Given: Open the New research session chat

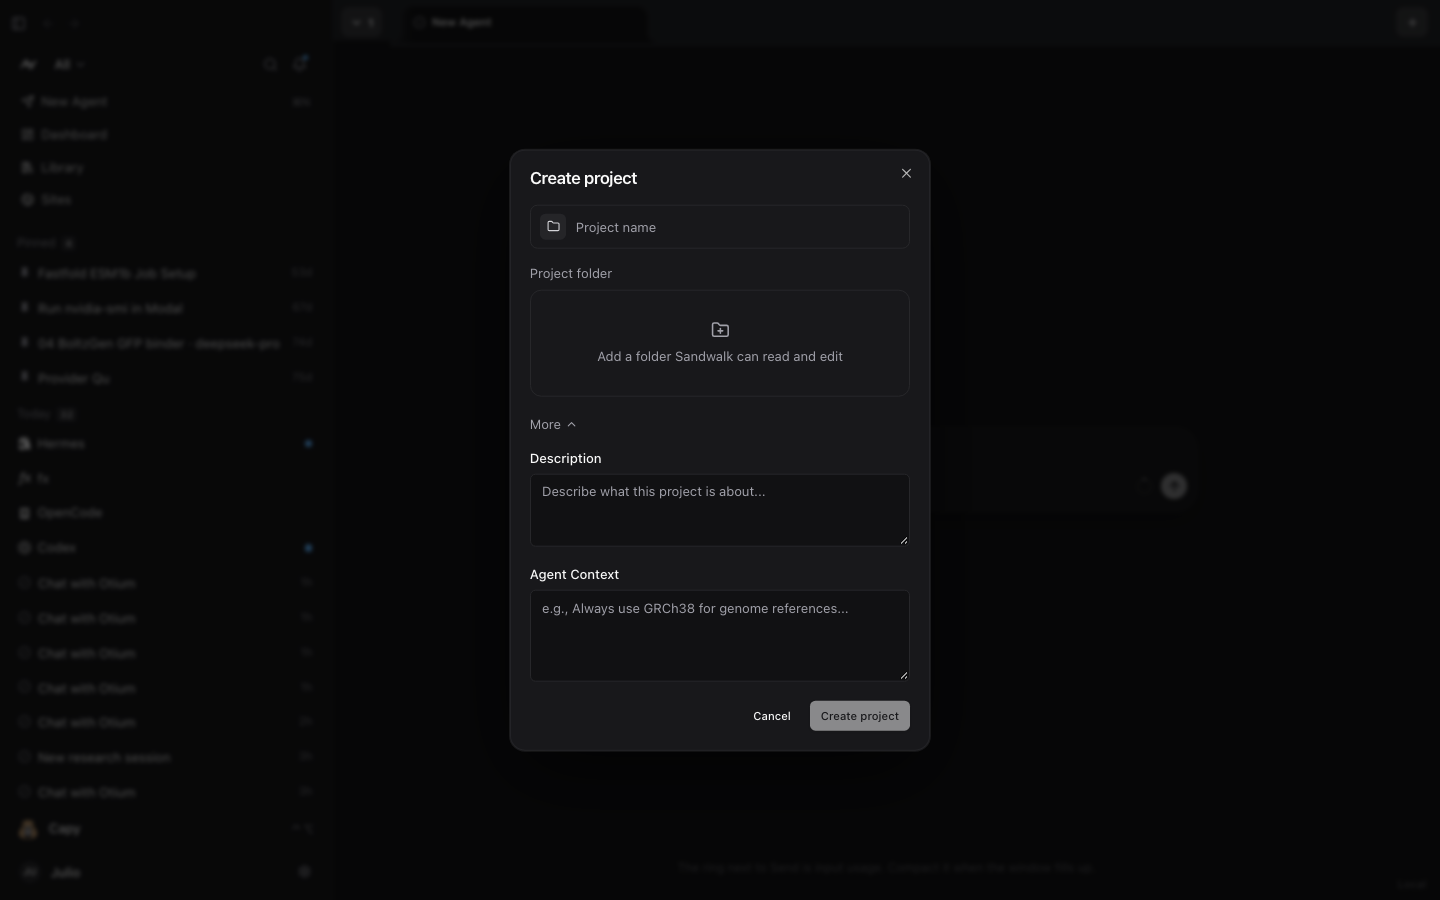Looking at the screenshot, I should (x=165, y=758).
